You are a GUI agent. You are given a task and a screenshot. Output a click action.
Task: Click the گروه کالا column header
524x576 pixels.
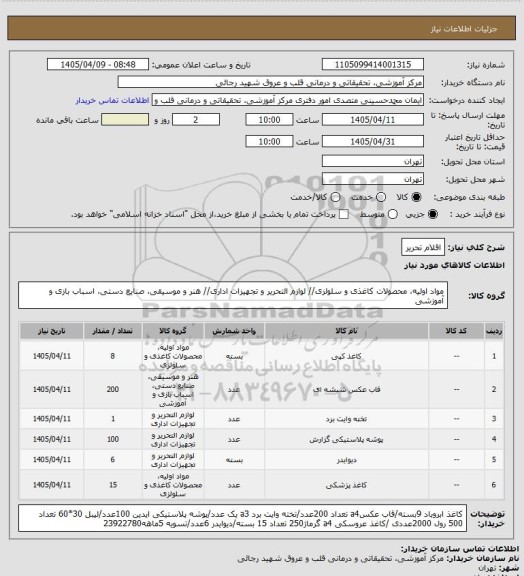click(x=173, y=331)
